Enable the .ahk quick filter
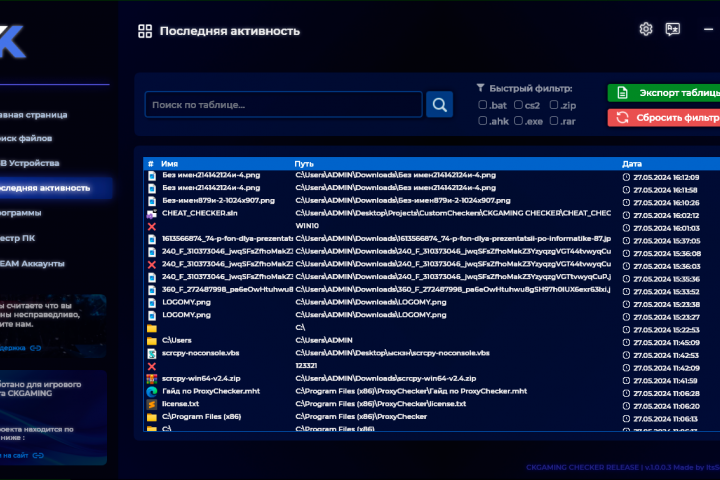 483,121
